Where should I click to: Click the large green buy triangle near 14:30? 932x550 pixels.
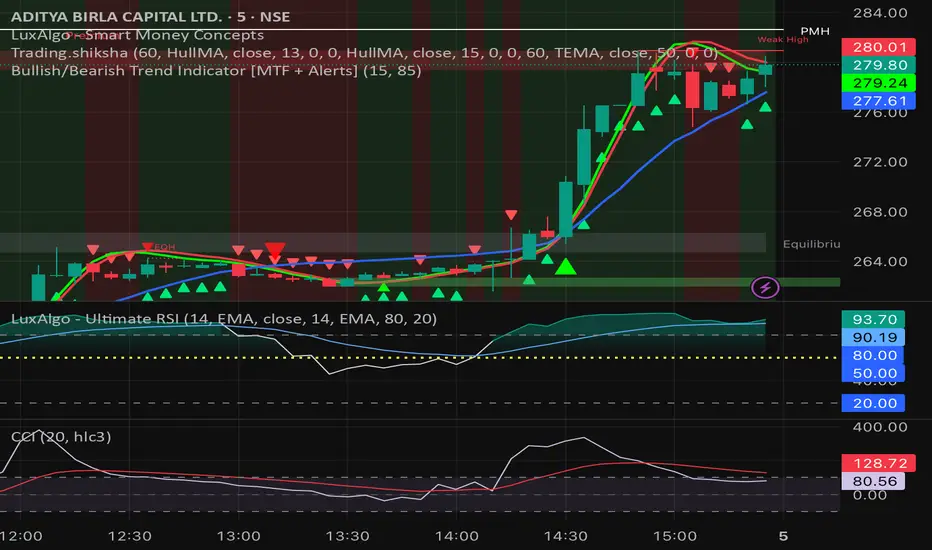coord(565,266)
